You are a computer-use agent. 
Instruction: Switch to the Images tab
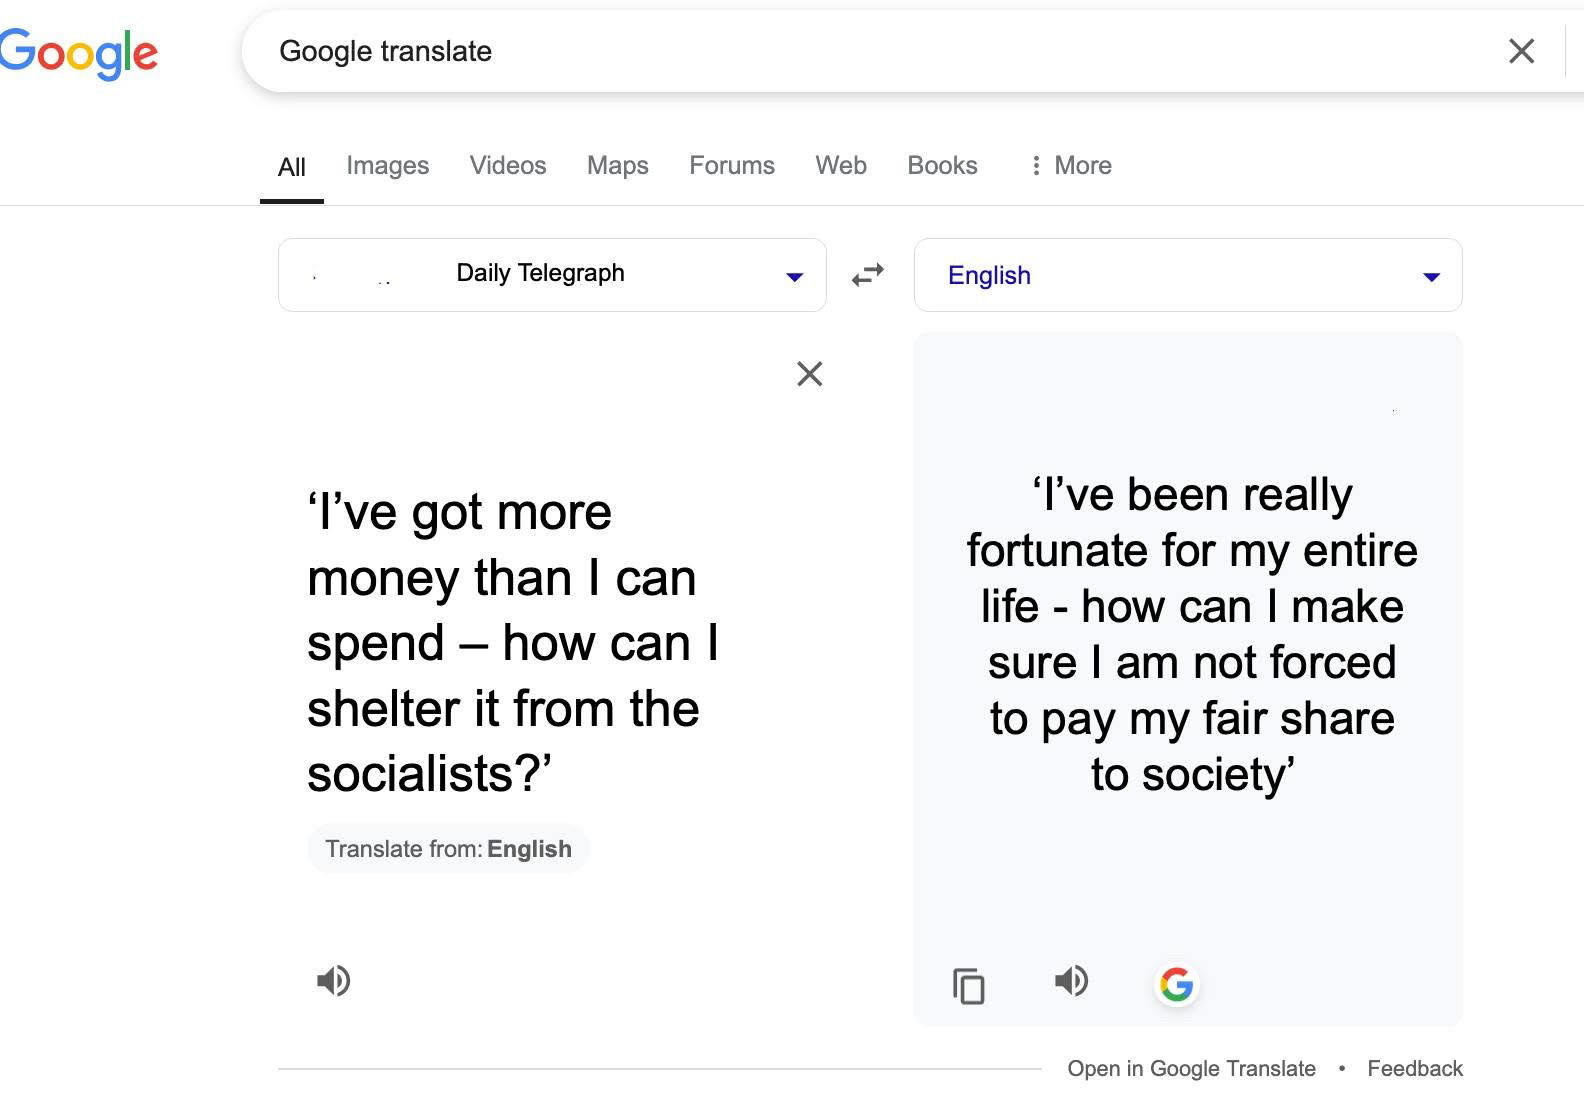click(x=388, y=165)
